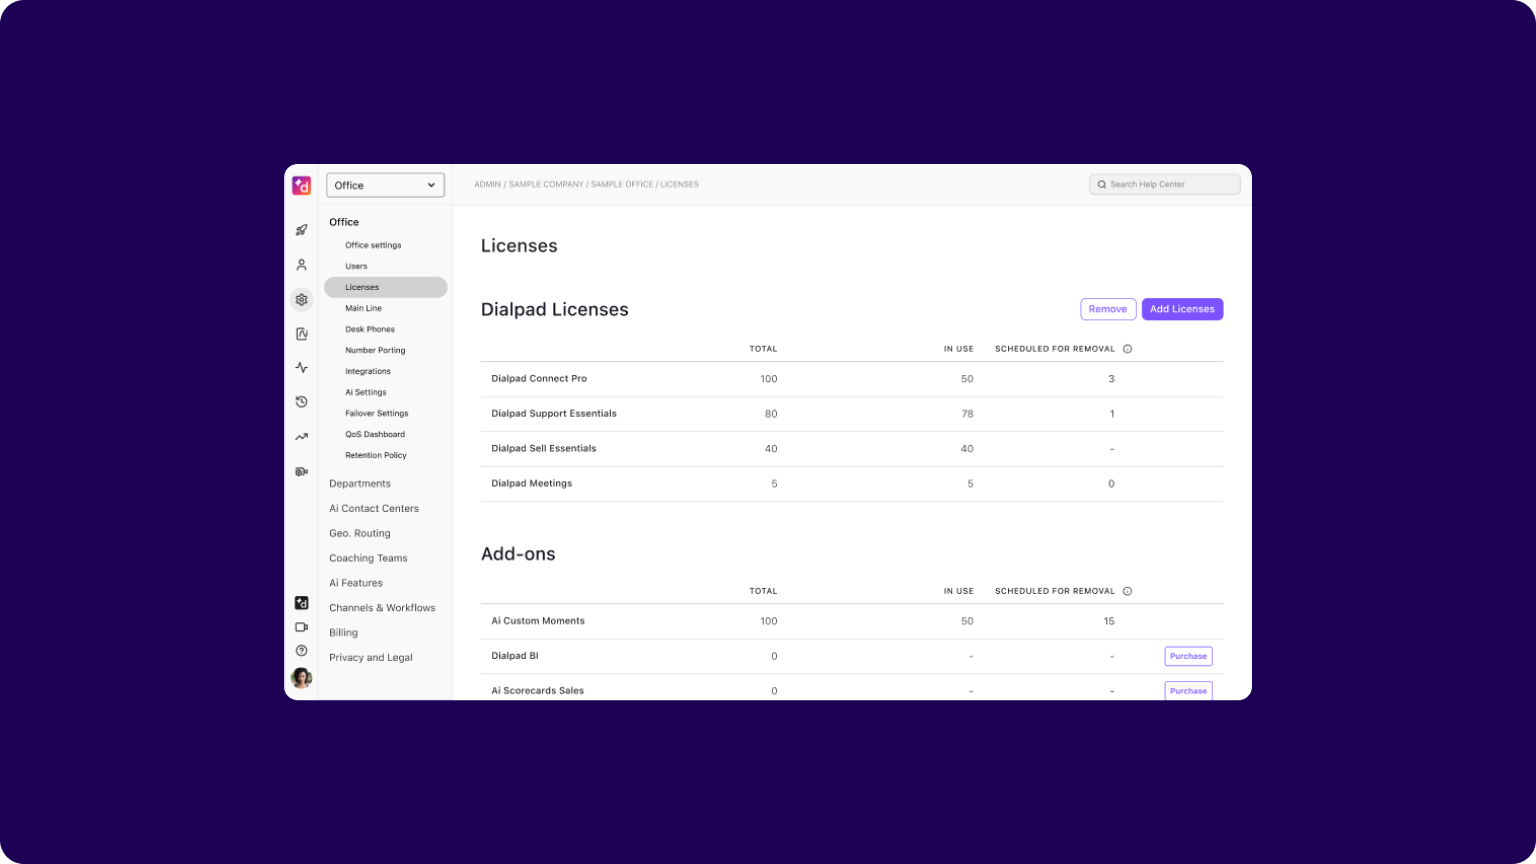
Task: Purchase the Dialpad BI add-on
Action: 1188,656
